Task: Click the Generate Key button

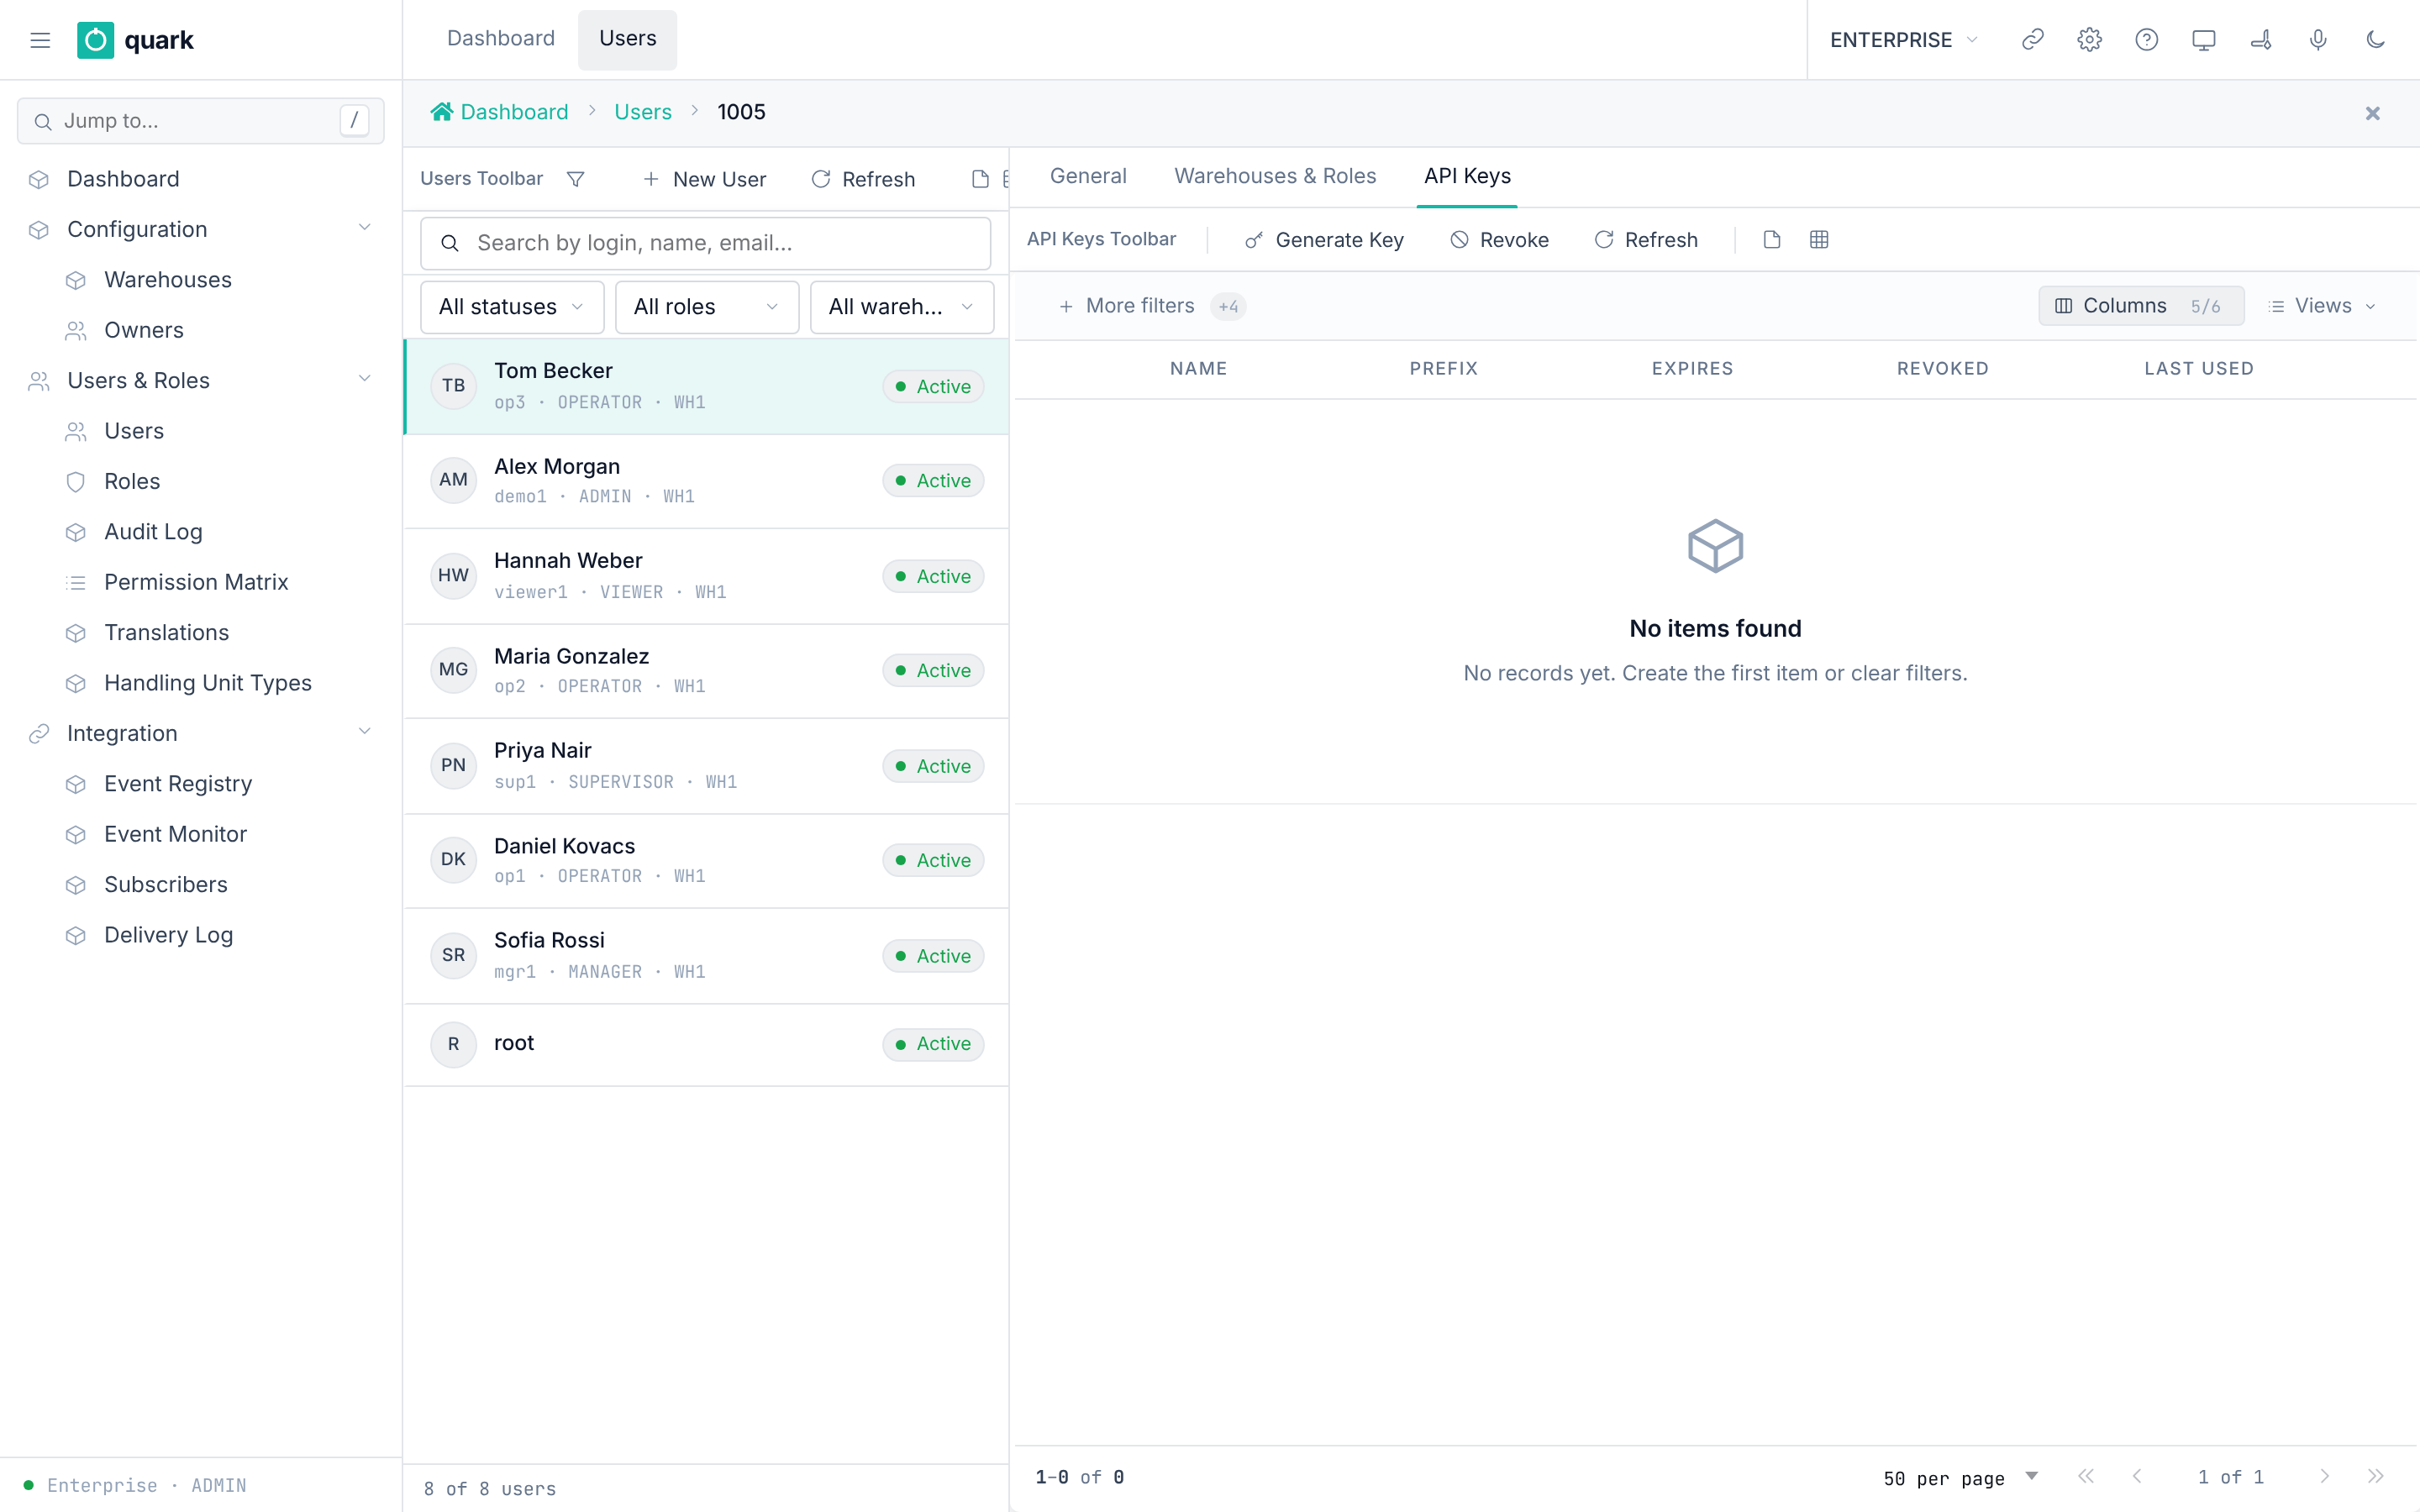Action: point(1324,240)
